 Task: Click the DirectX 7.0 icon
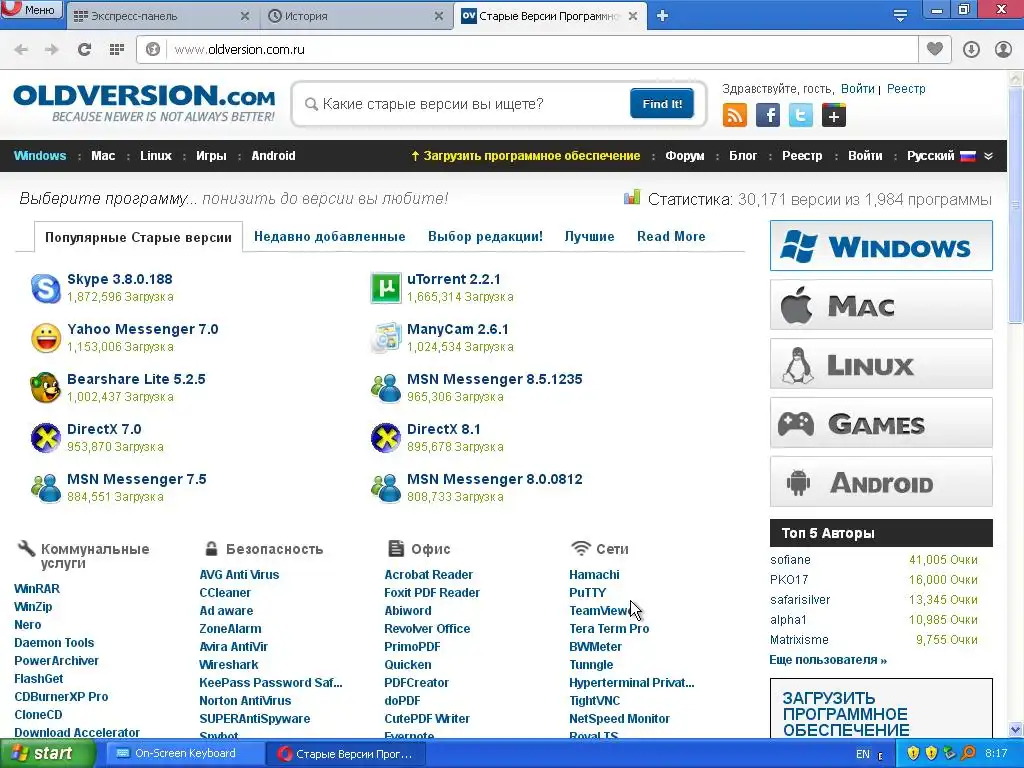coord(46,438)
